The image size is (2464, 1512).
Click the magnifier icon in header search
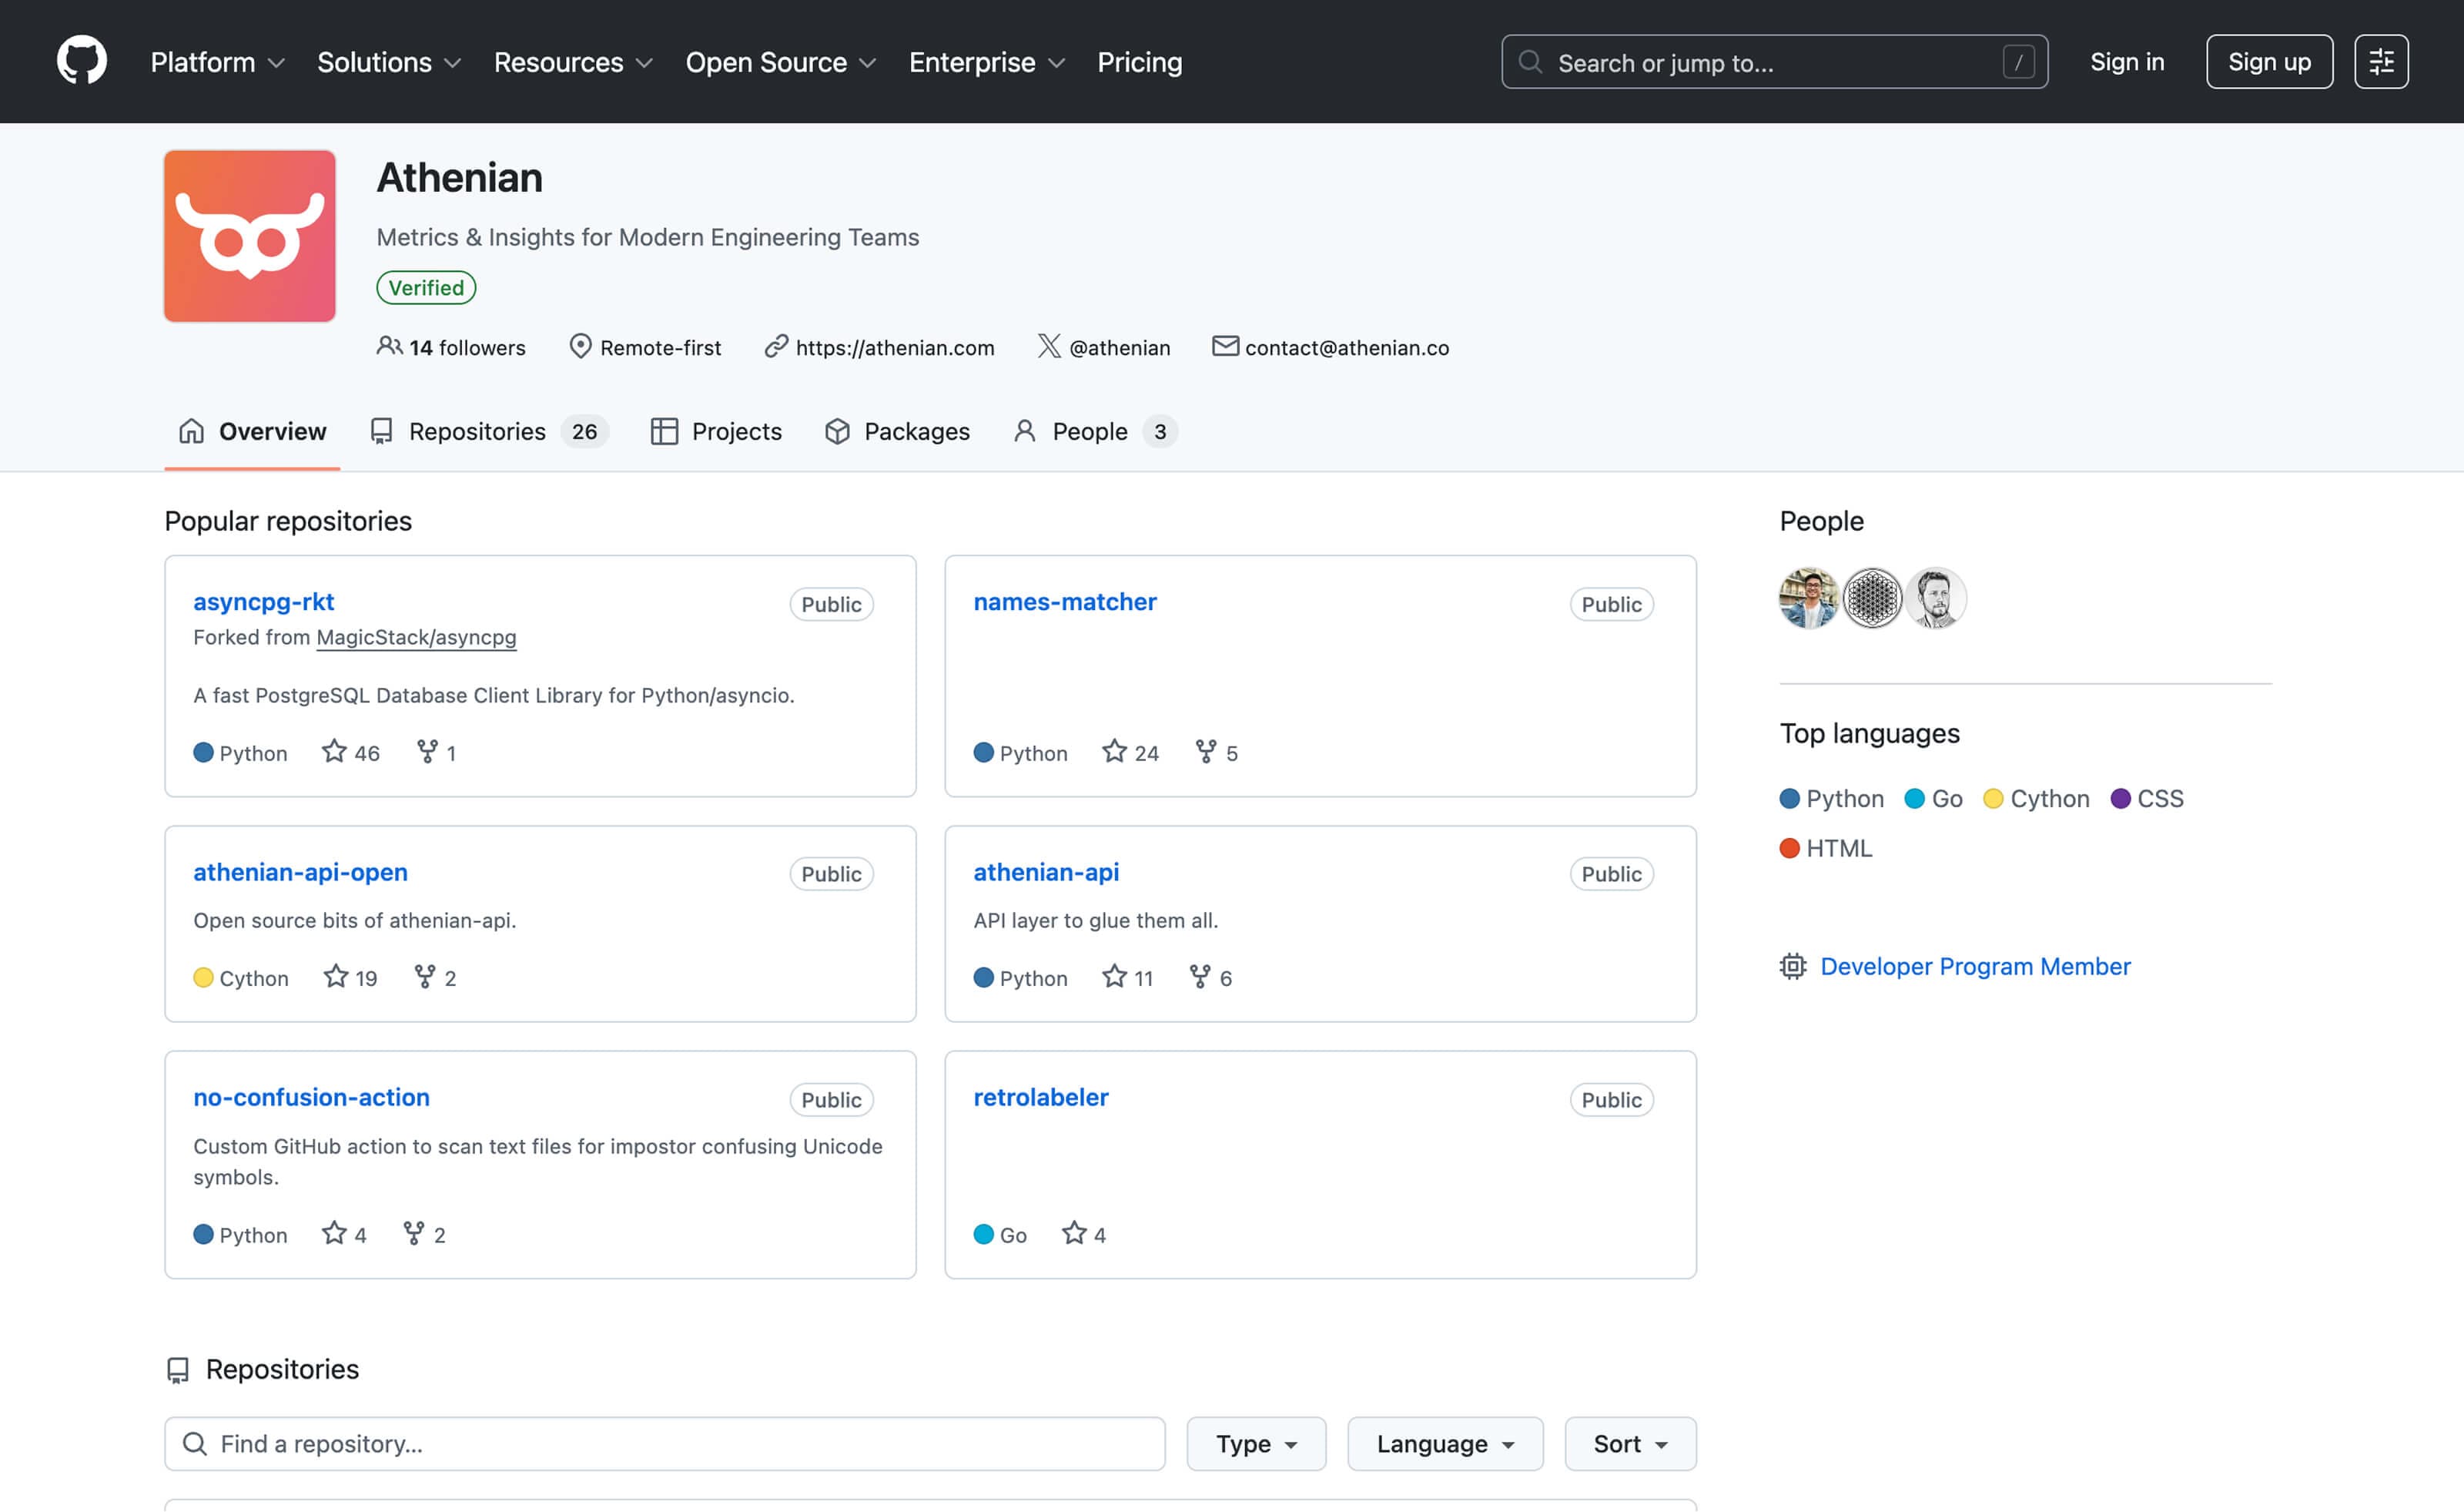(x=1530, y=62)
